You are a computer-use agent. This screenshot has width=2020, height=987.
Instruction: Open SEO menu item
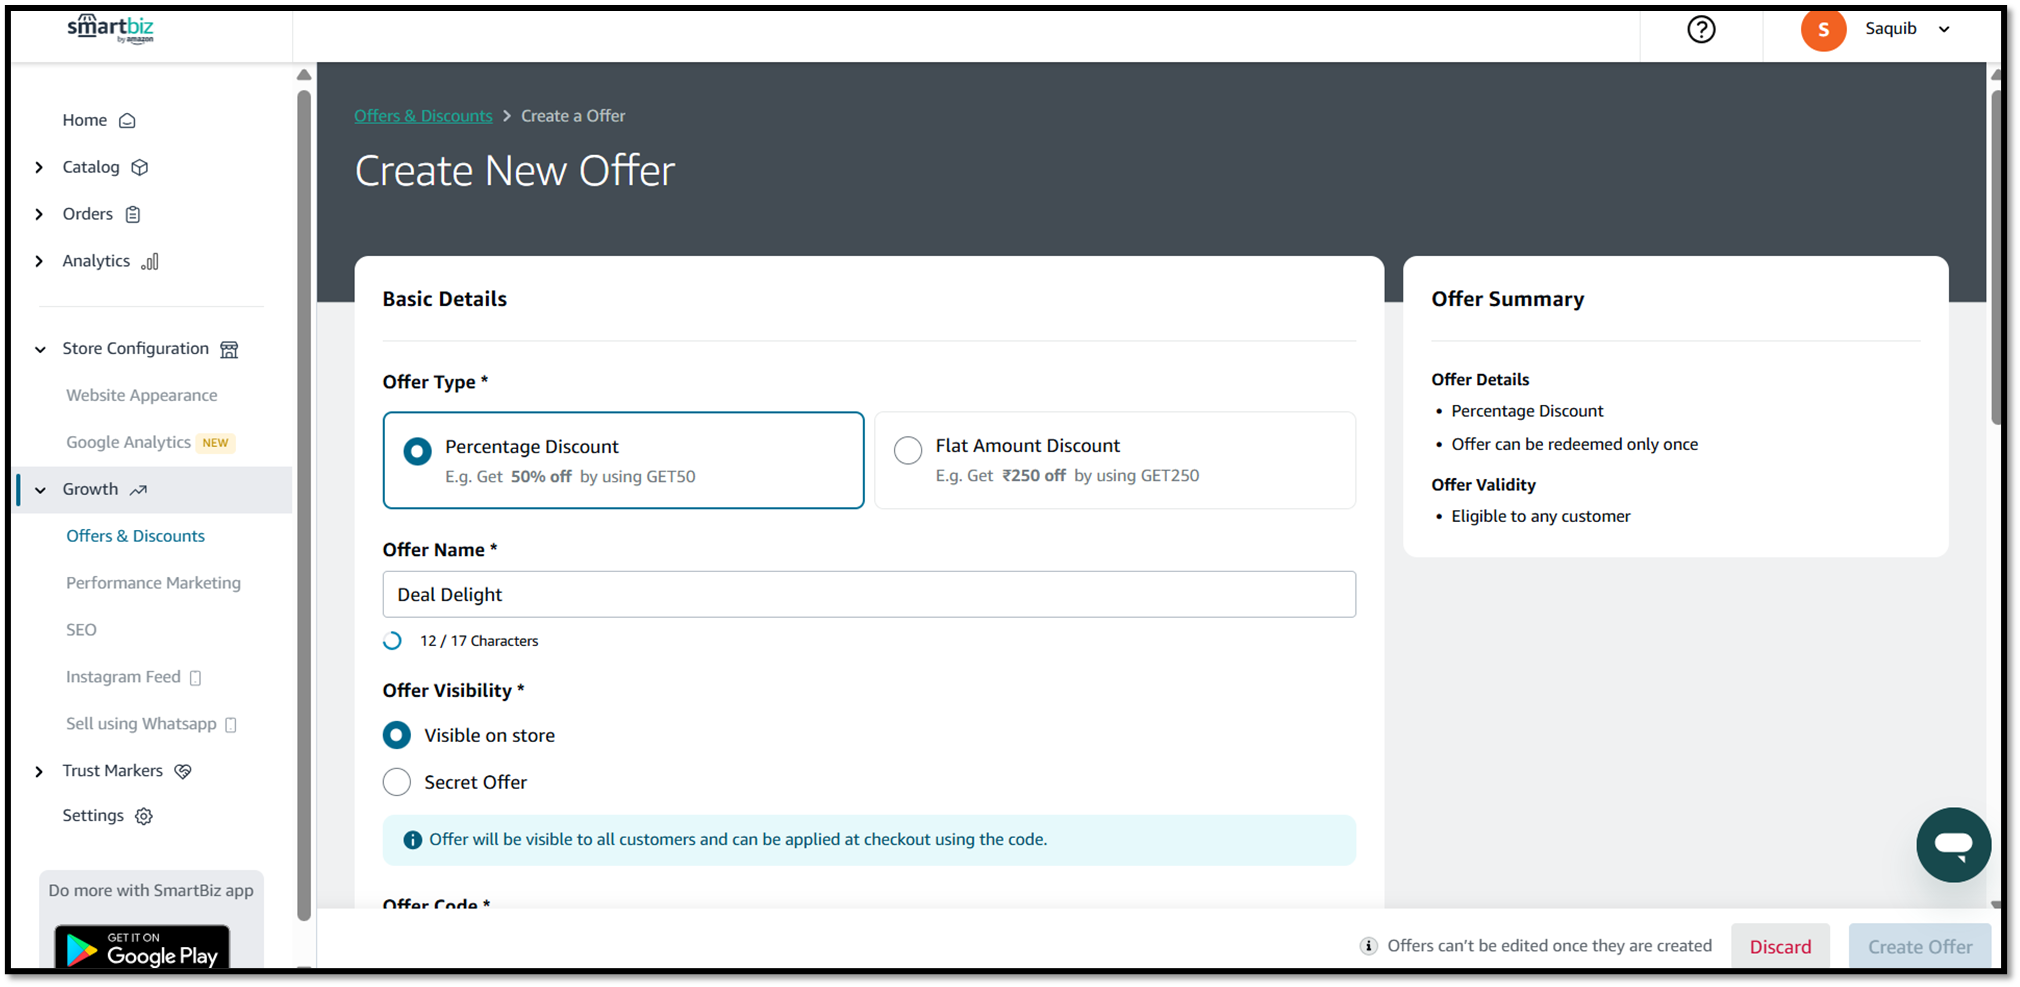tap(81, 630)
